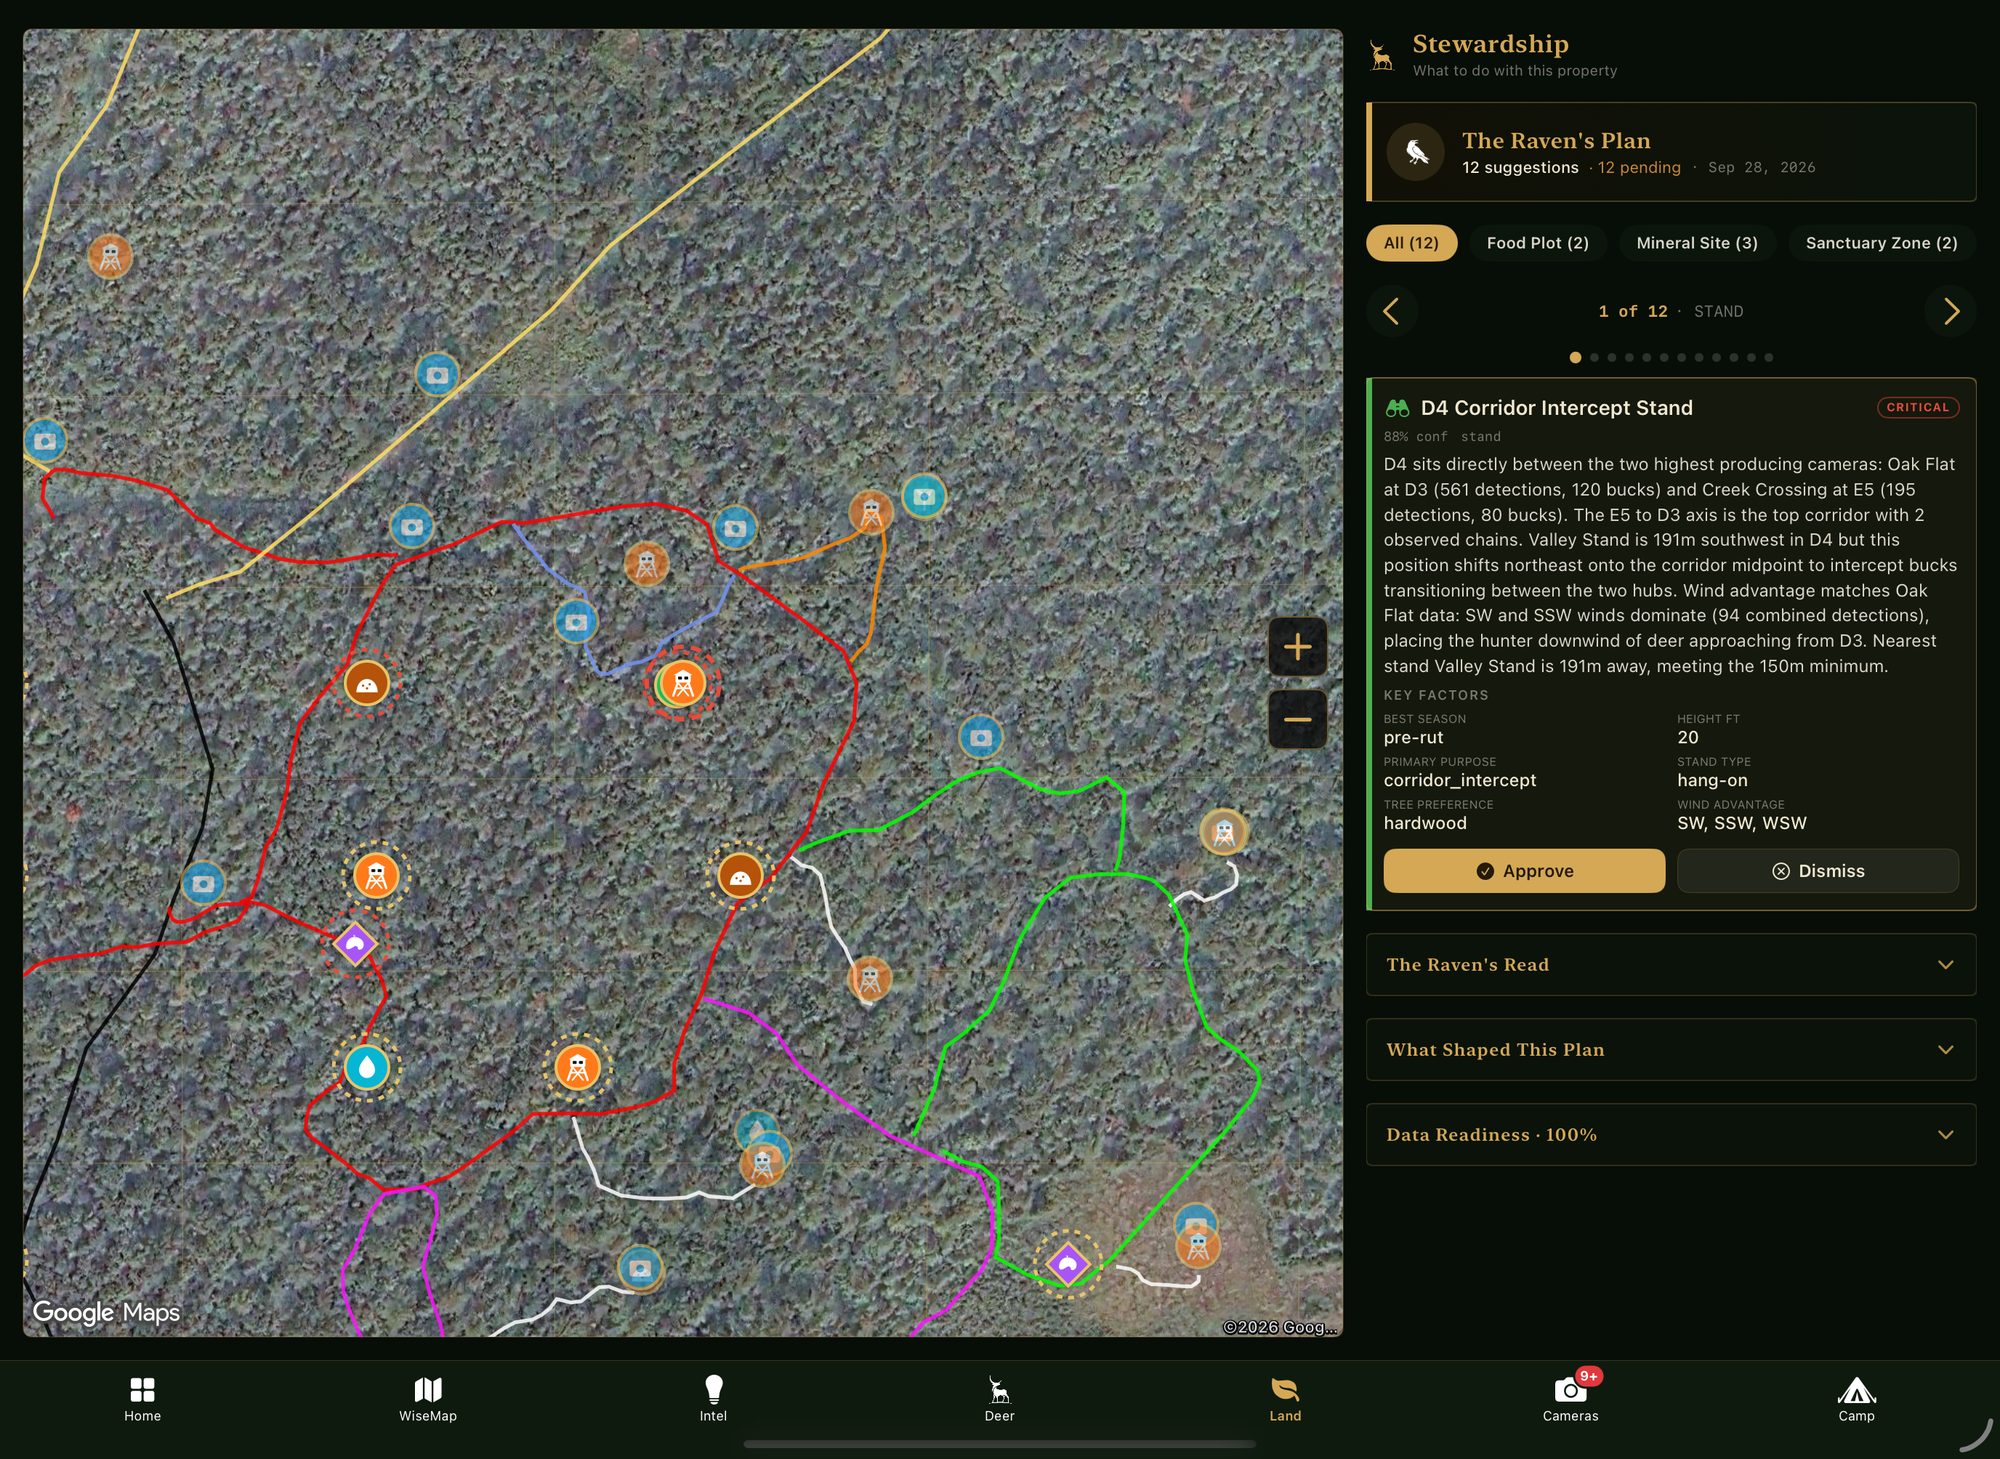Approve the D4 Corridor Intercept Stand
Screen dimensions: 2000x1459
(1524, 871)
